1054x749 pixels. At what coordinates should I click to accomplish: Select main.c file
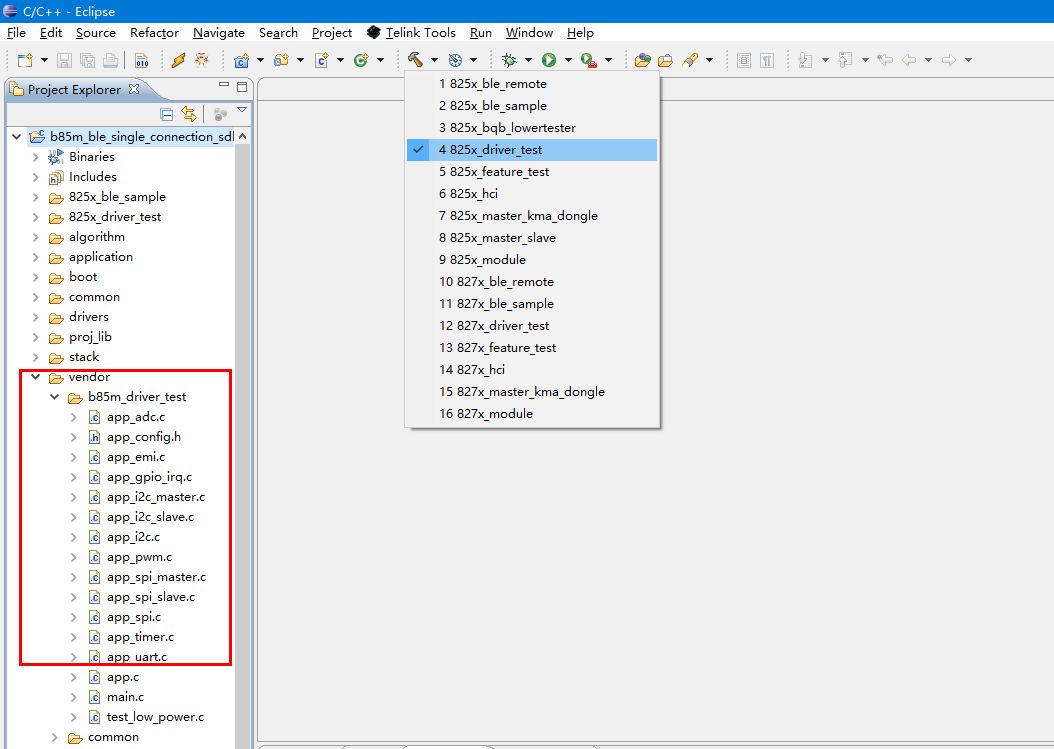click(x=125, y=697)
